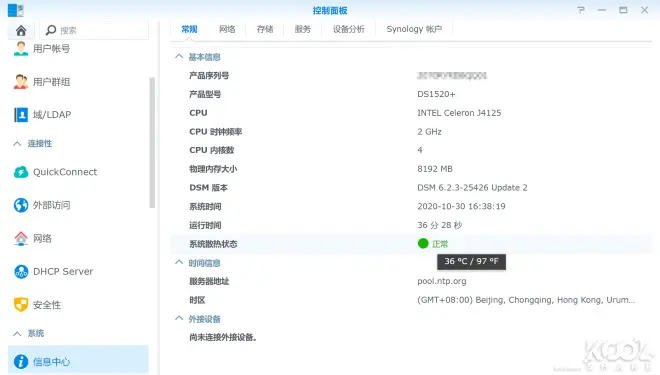Viewport: 660px width, 375px height.
Task: Click the 产品序列号 label
Action: [x=209, y=75]
